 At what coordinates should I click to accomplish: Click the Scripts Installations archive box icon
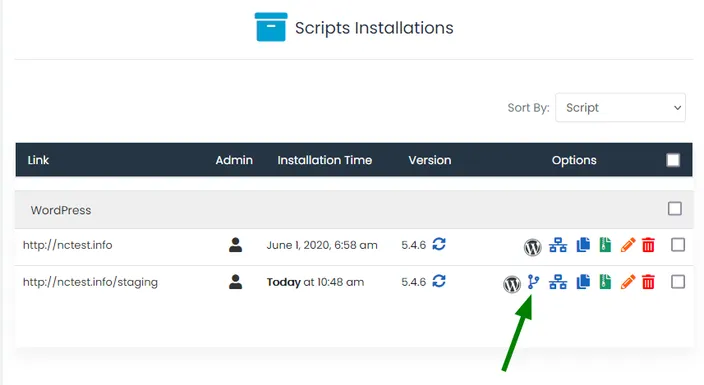pos(271,27)
